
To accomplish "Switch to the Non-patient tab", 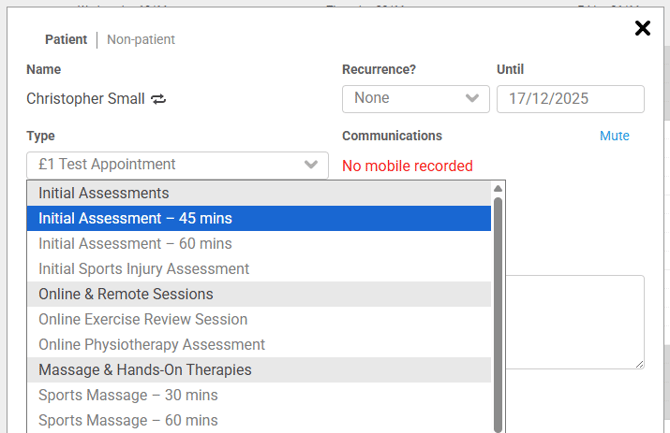I will (141, 40).
